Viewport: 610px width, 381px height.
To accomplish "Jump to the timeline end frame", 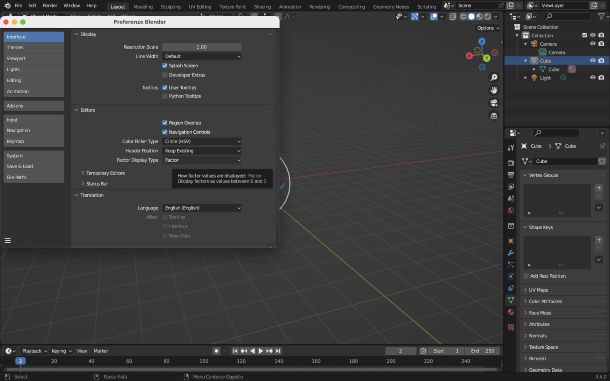I will (278, 351).
